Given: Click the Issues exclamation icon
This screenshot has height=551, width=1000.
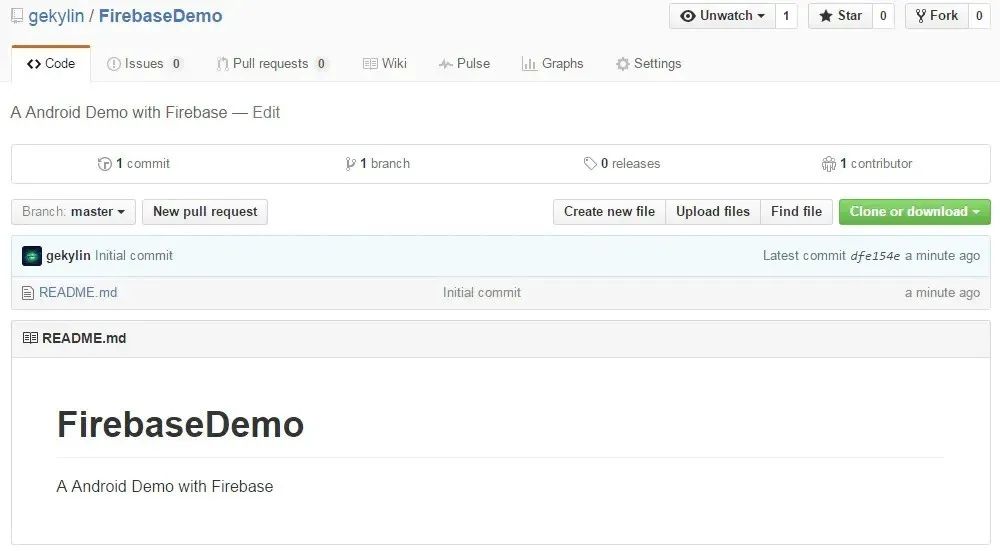Looking at the screenshot, I should (x=114, y=64).
